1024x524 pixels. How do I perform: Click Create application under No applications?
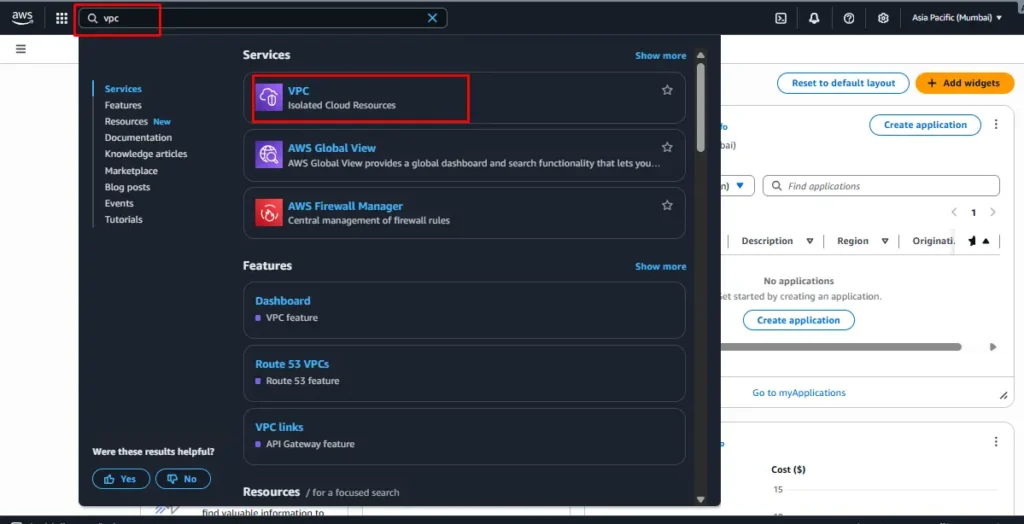[798, 320]
